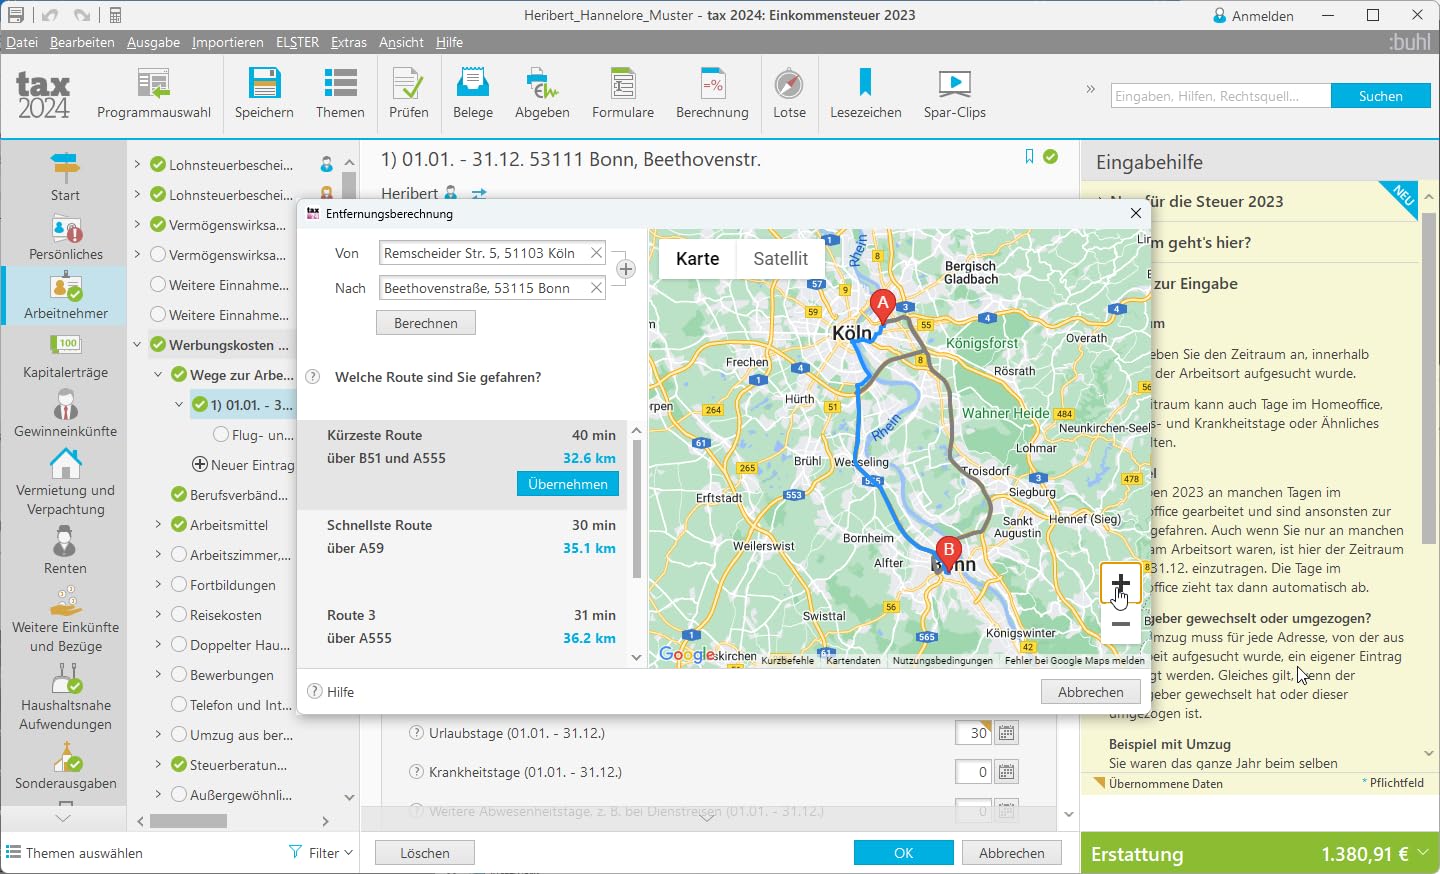Select Sonderausgaben in the sidebar
The width and height of the screenshot is (1440, 874).
click(x=66, y=767)
